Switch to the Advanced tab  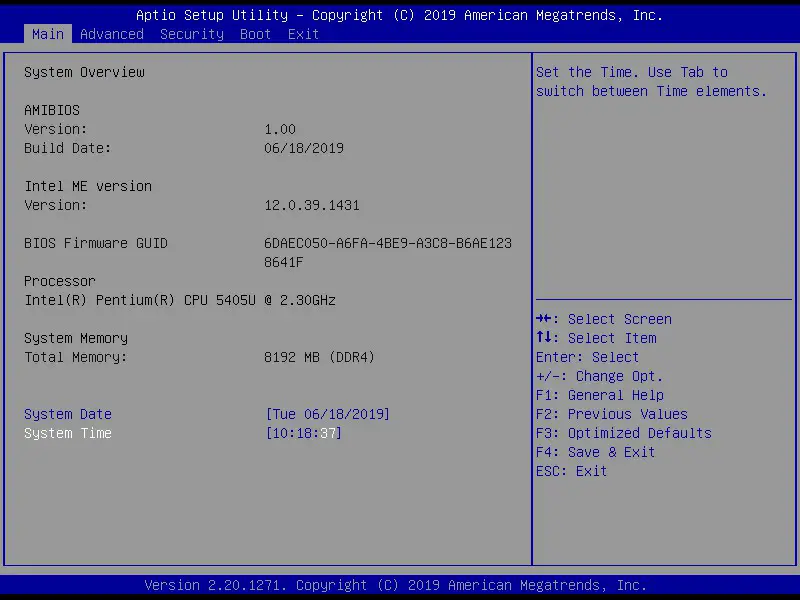click(111, 33)
